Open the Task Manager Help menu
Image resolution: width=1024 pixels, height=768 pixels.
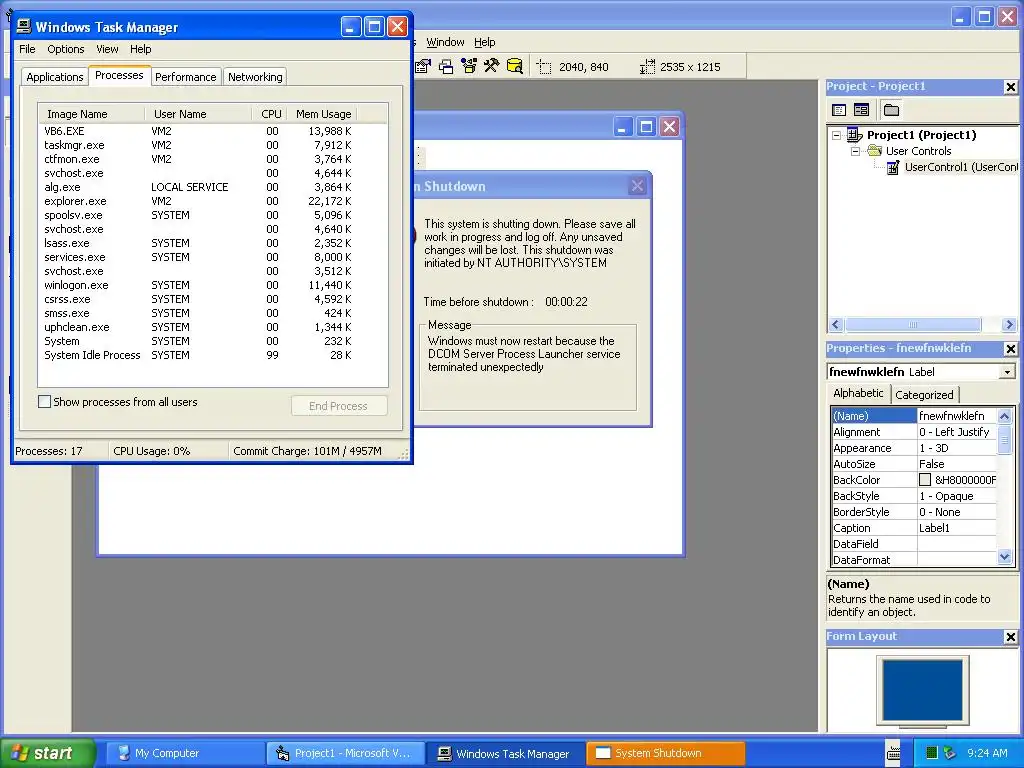click(140, 49)
